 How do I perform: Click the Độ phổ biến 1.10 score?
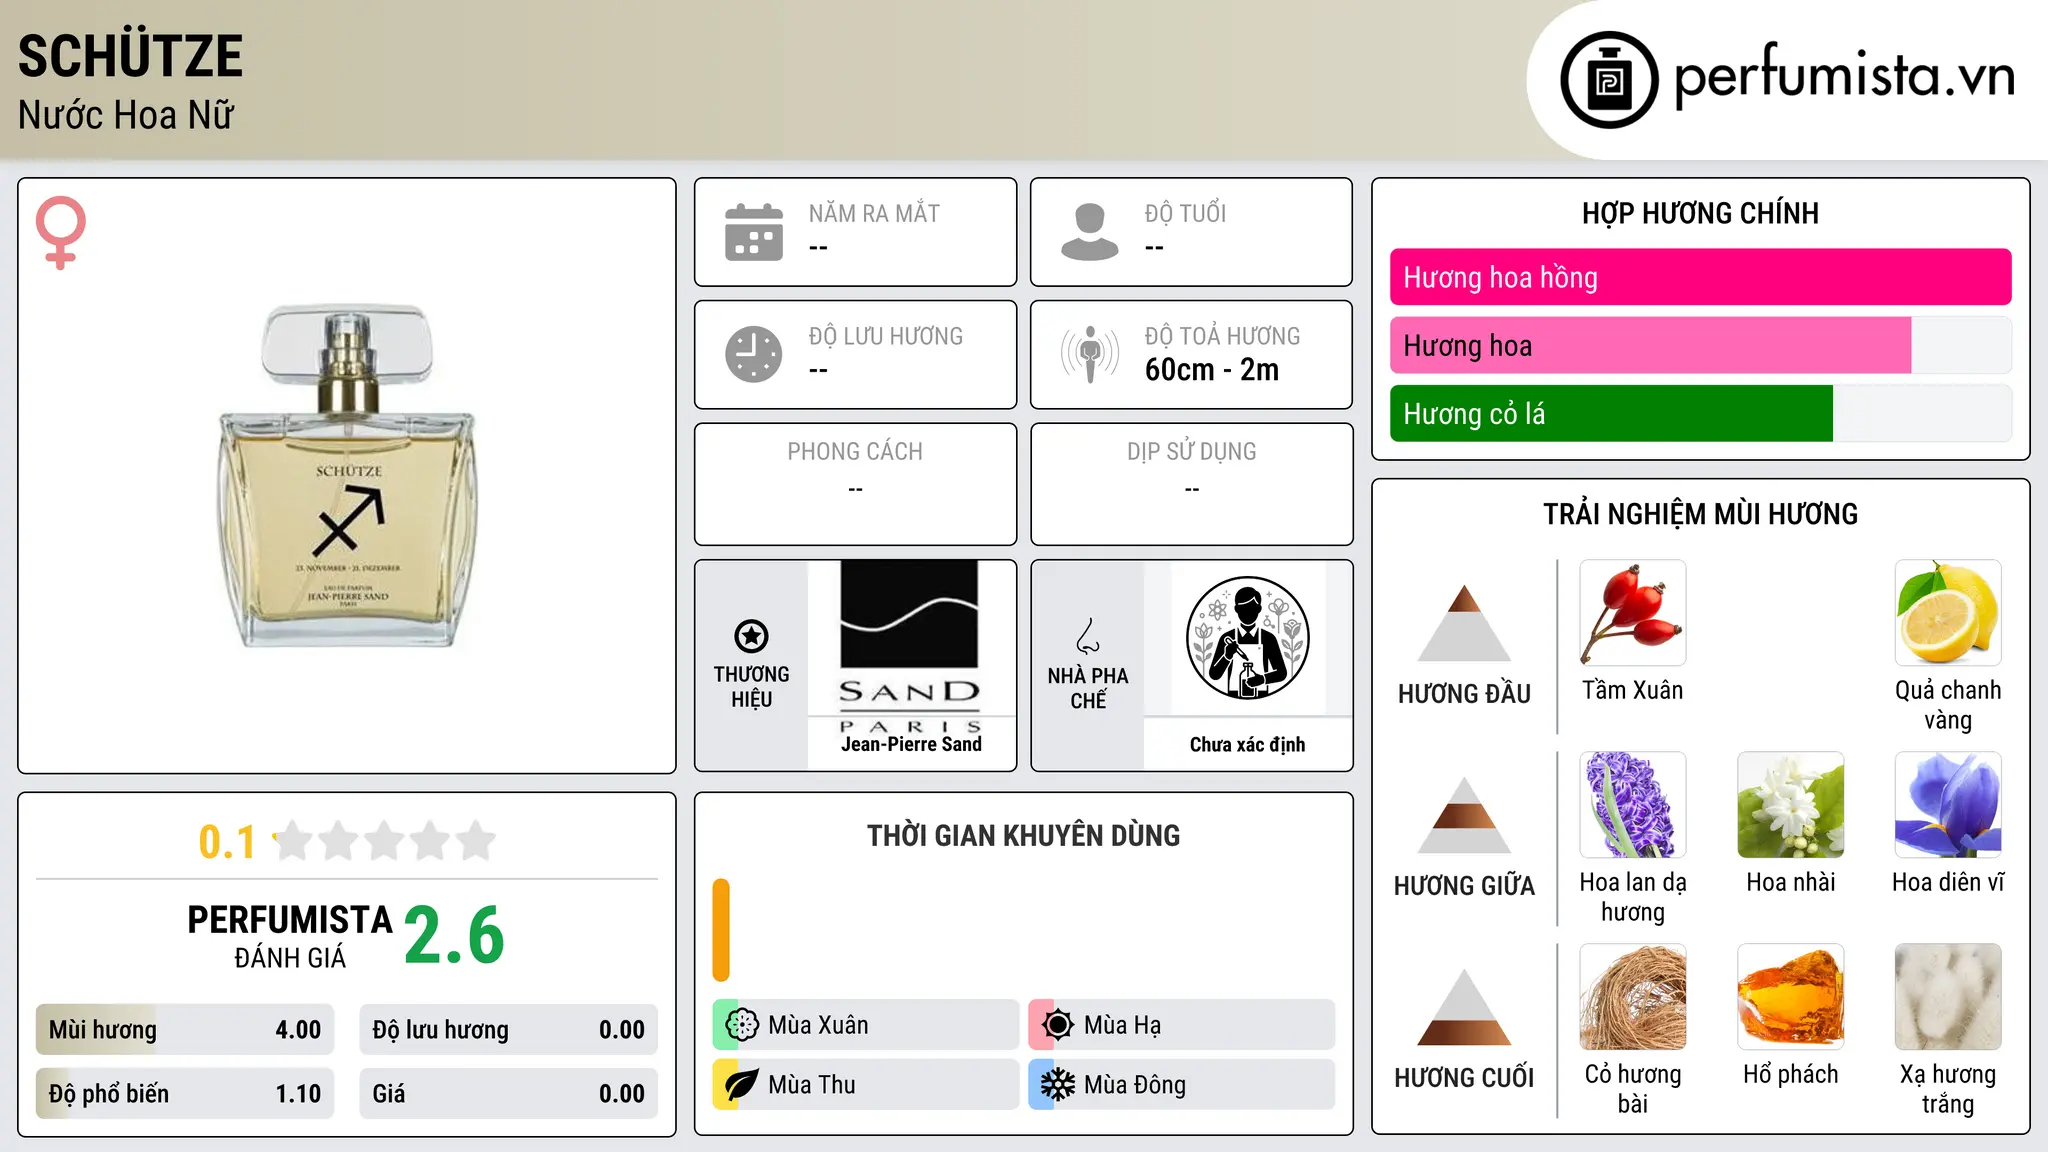pos(185,1094)
